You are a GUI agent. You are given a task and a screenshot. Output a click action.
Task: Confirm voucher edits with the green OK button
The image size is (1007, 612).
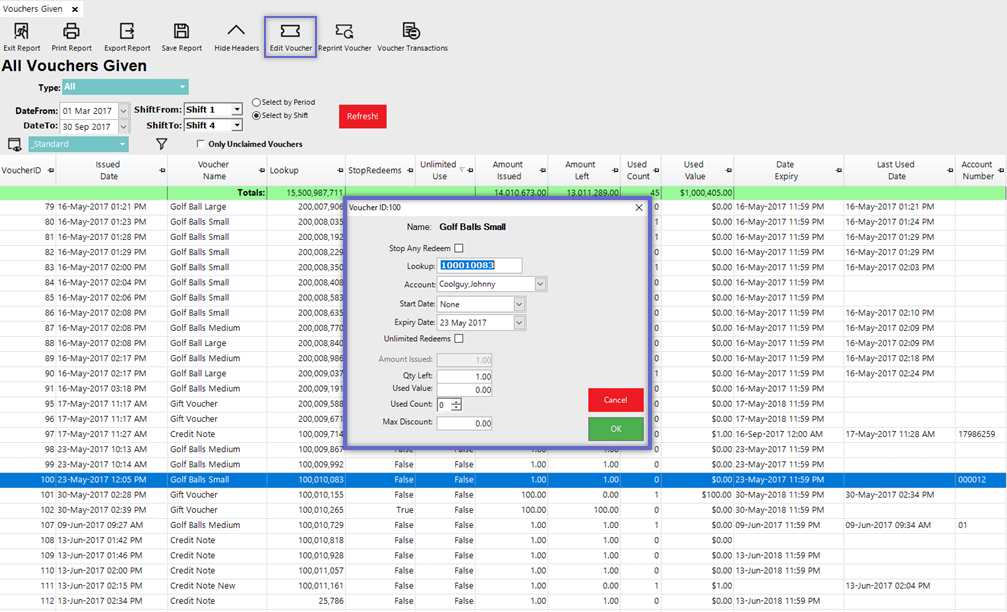(615, 429)
